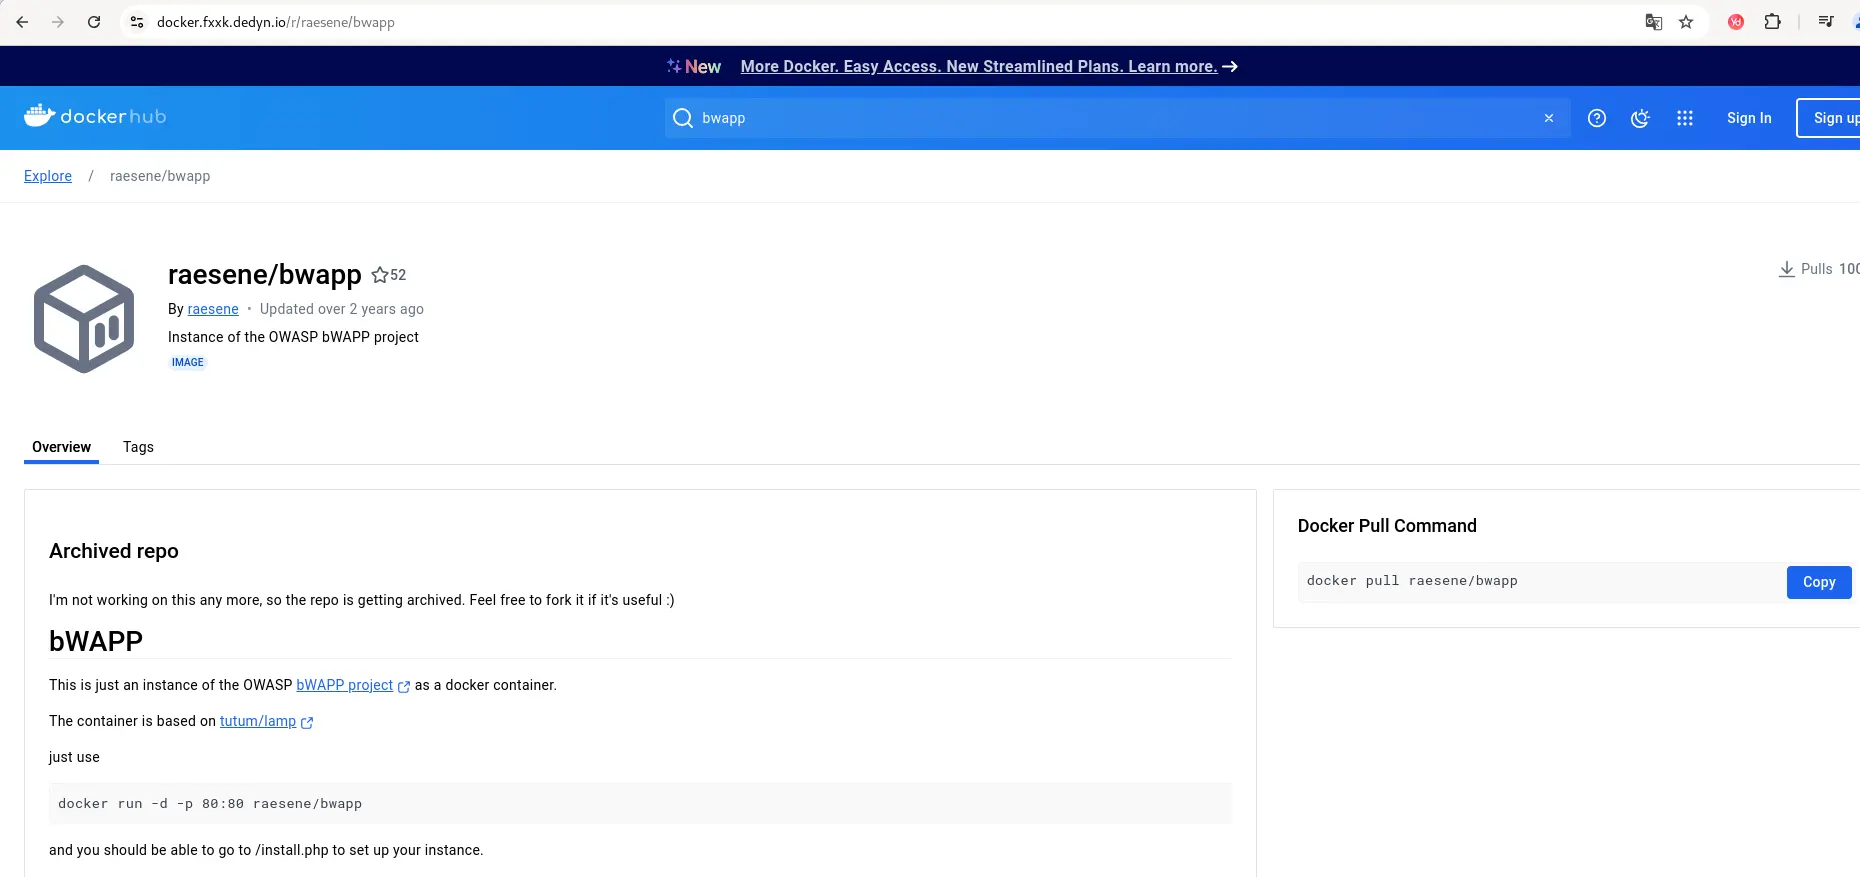The height and width of the screenshot is (877, 1860).
Task: Open the help question mark icon
Action: [1597, 118]
